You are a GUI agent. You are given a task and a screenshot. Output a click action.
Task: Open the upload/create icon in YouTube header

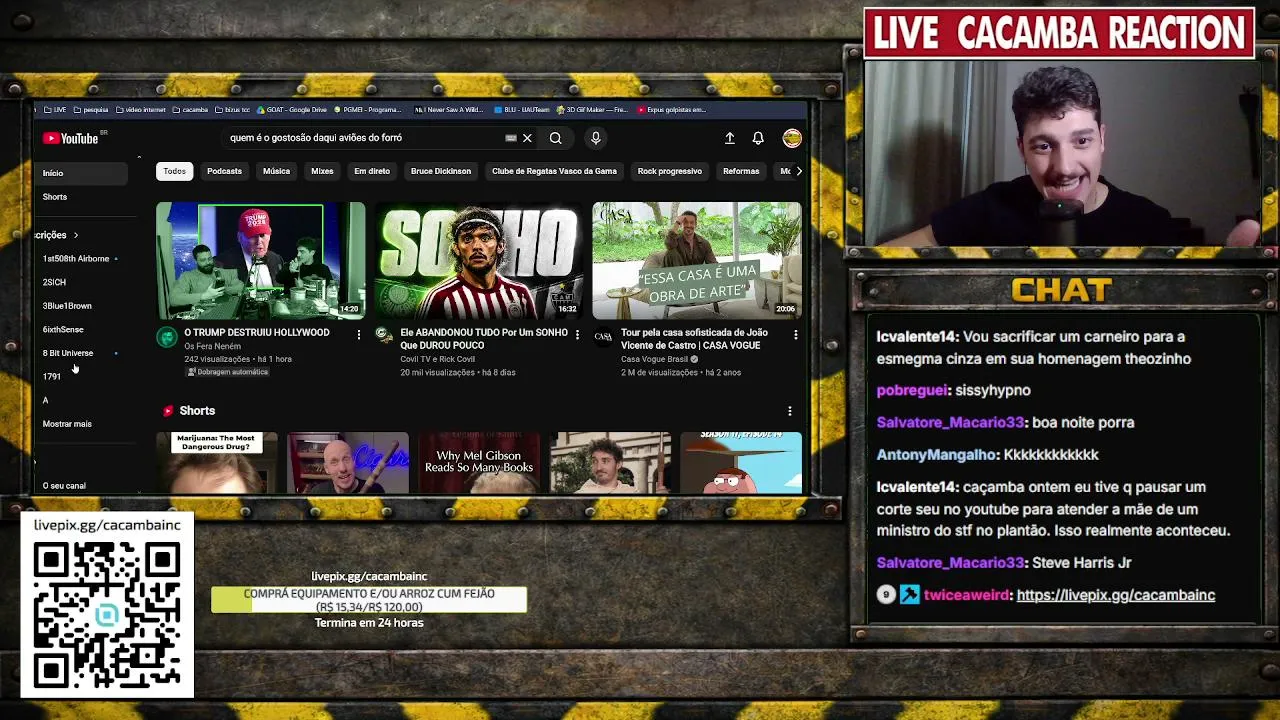[x=729, y=138]
